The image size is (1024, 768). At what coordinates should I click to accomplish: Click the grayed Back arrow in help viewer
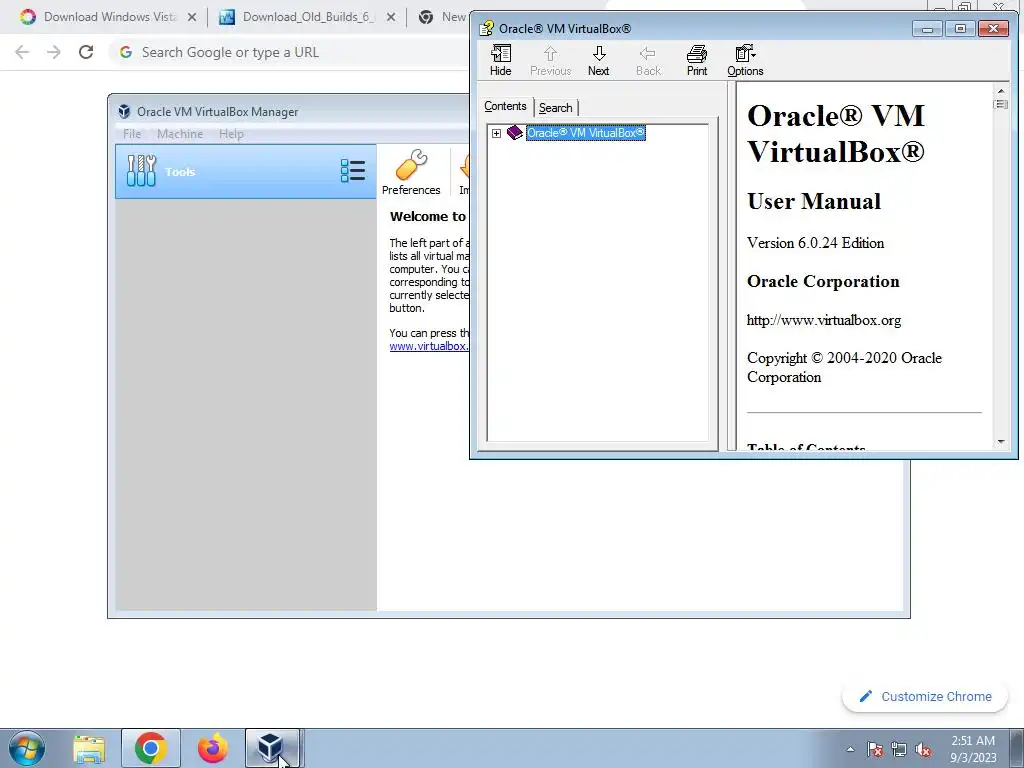(648, 60)
